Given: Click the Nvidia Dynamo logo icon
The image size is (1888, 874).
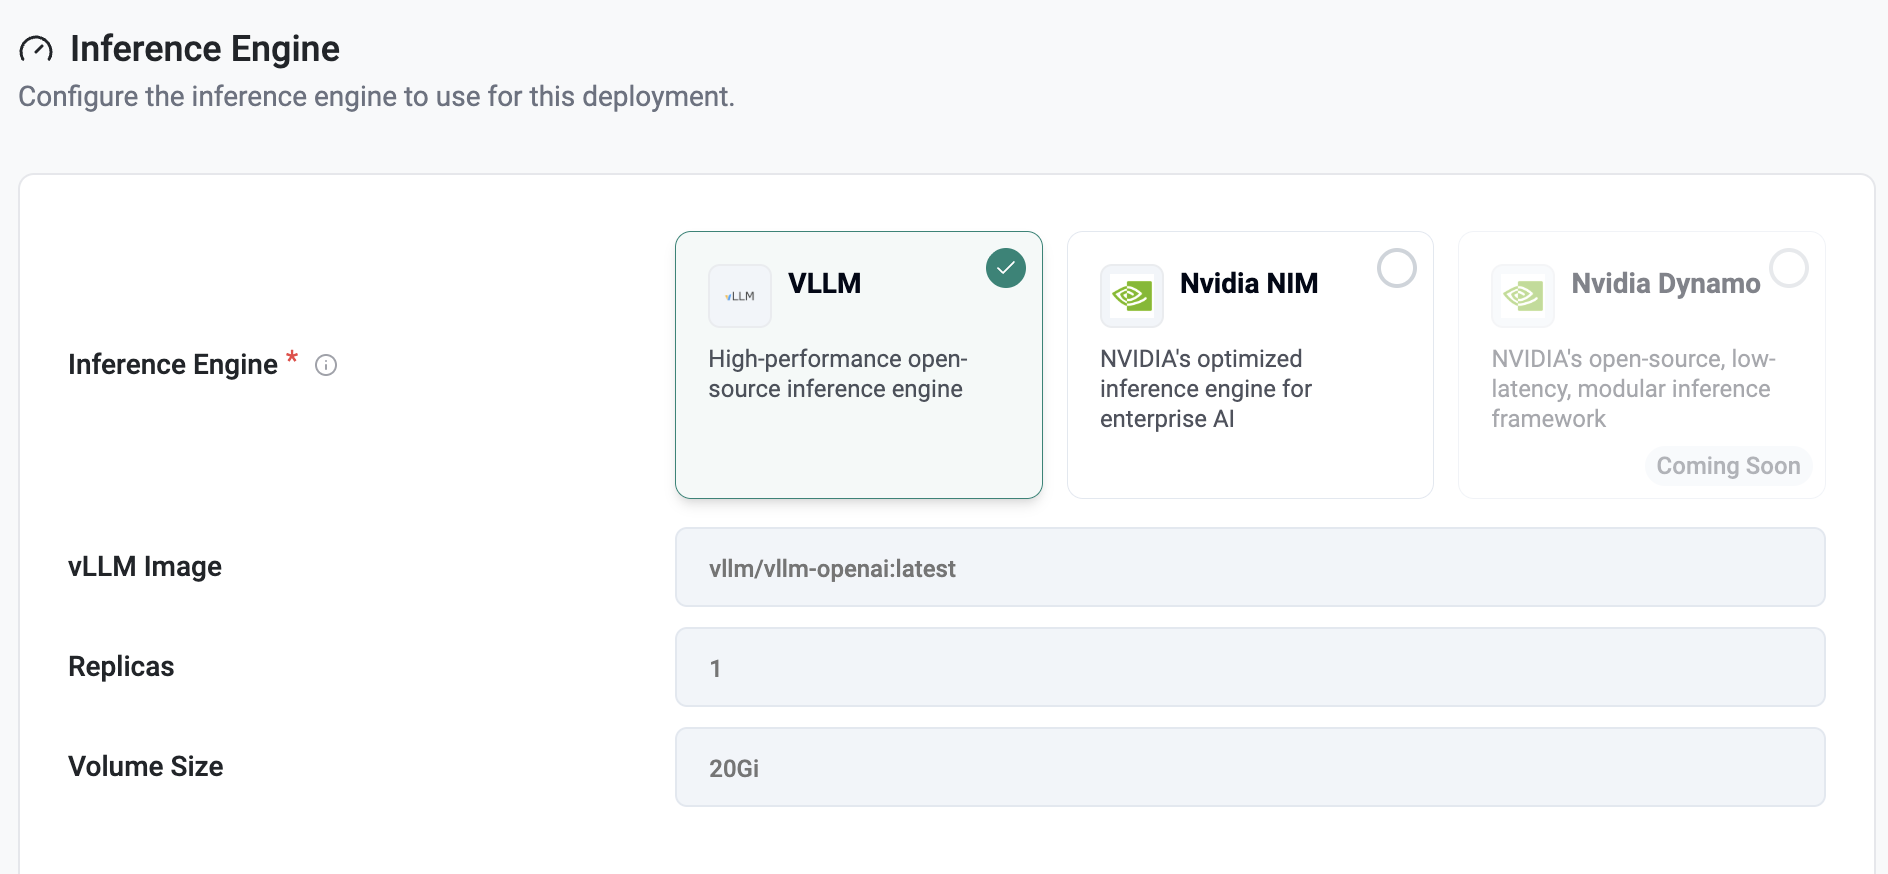Looking at the screenshot, I should pos(1522,296).
